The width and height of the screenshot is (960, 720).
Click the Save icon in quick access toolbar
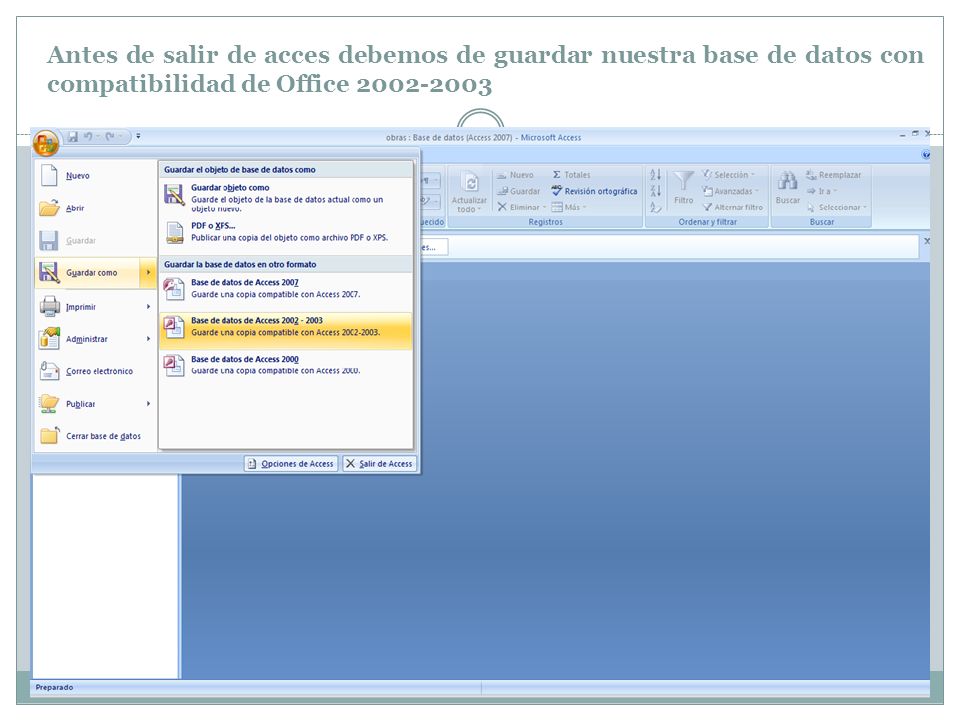click(x=73, y=137)
